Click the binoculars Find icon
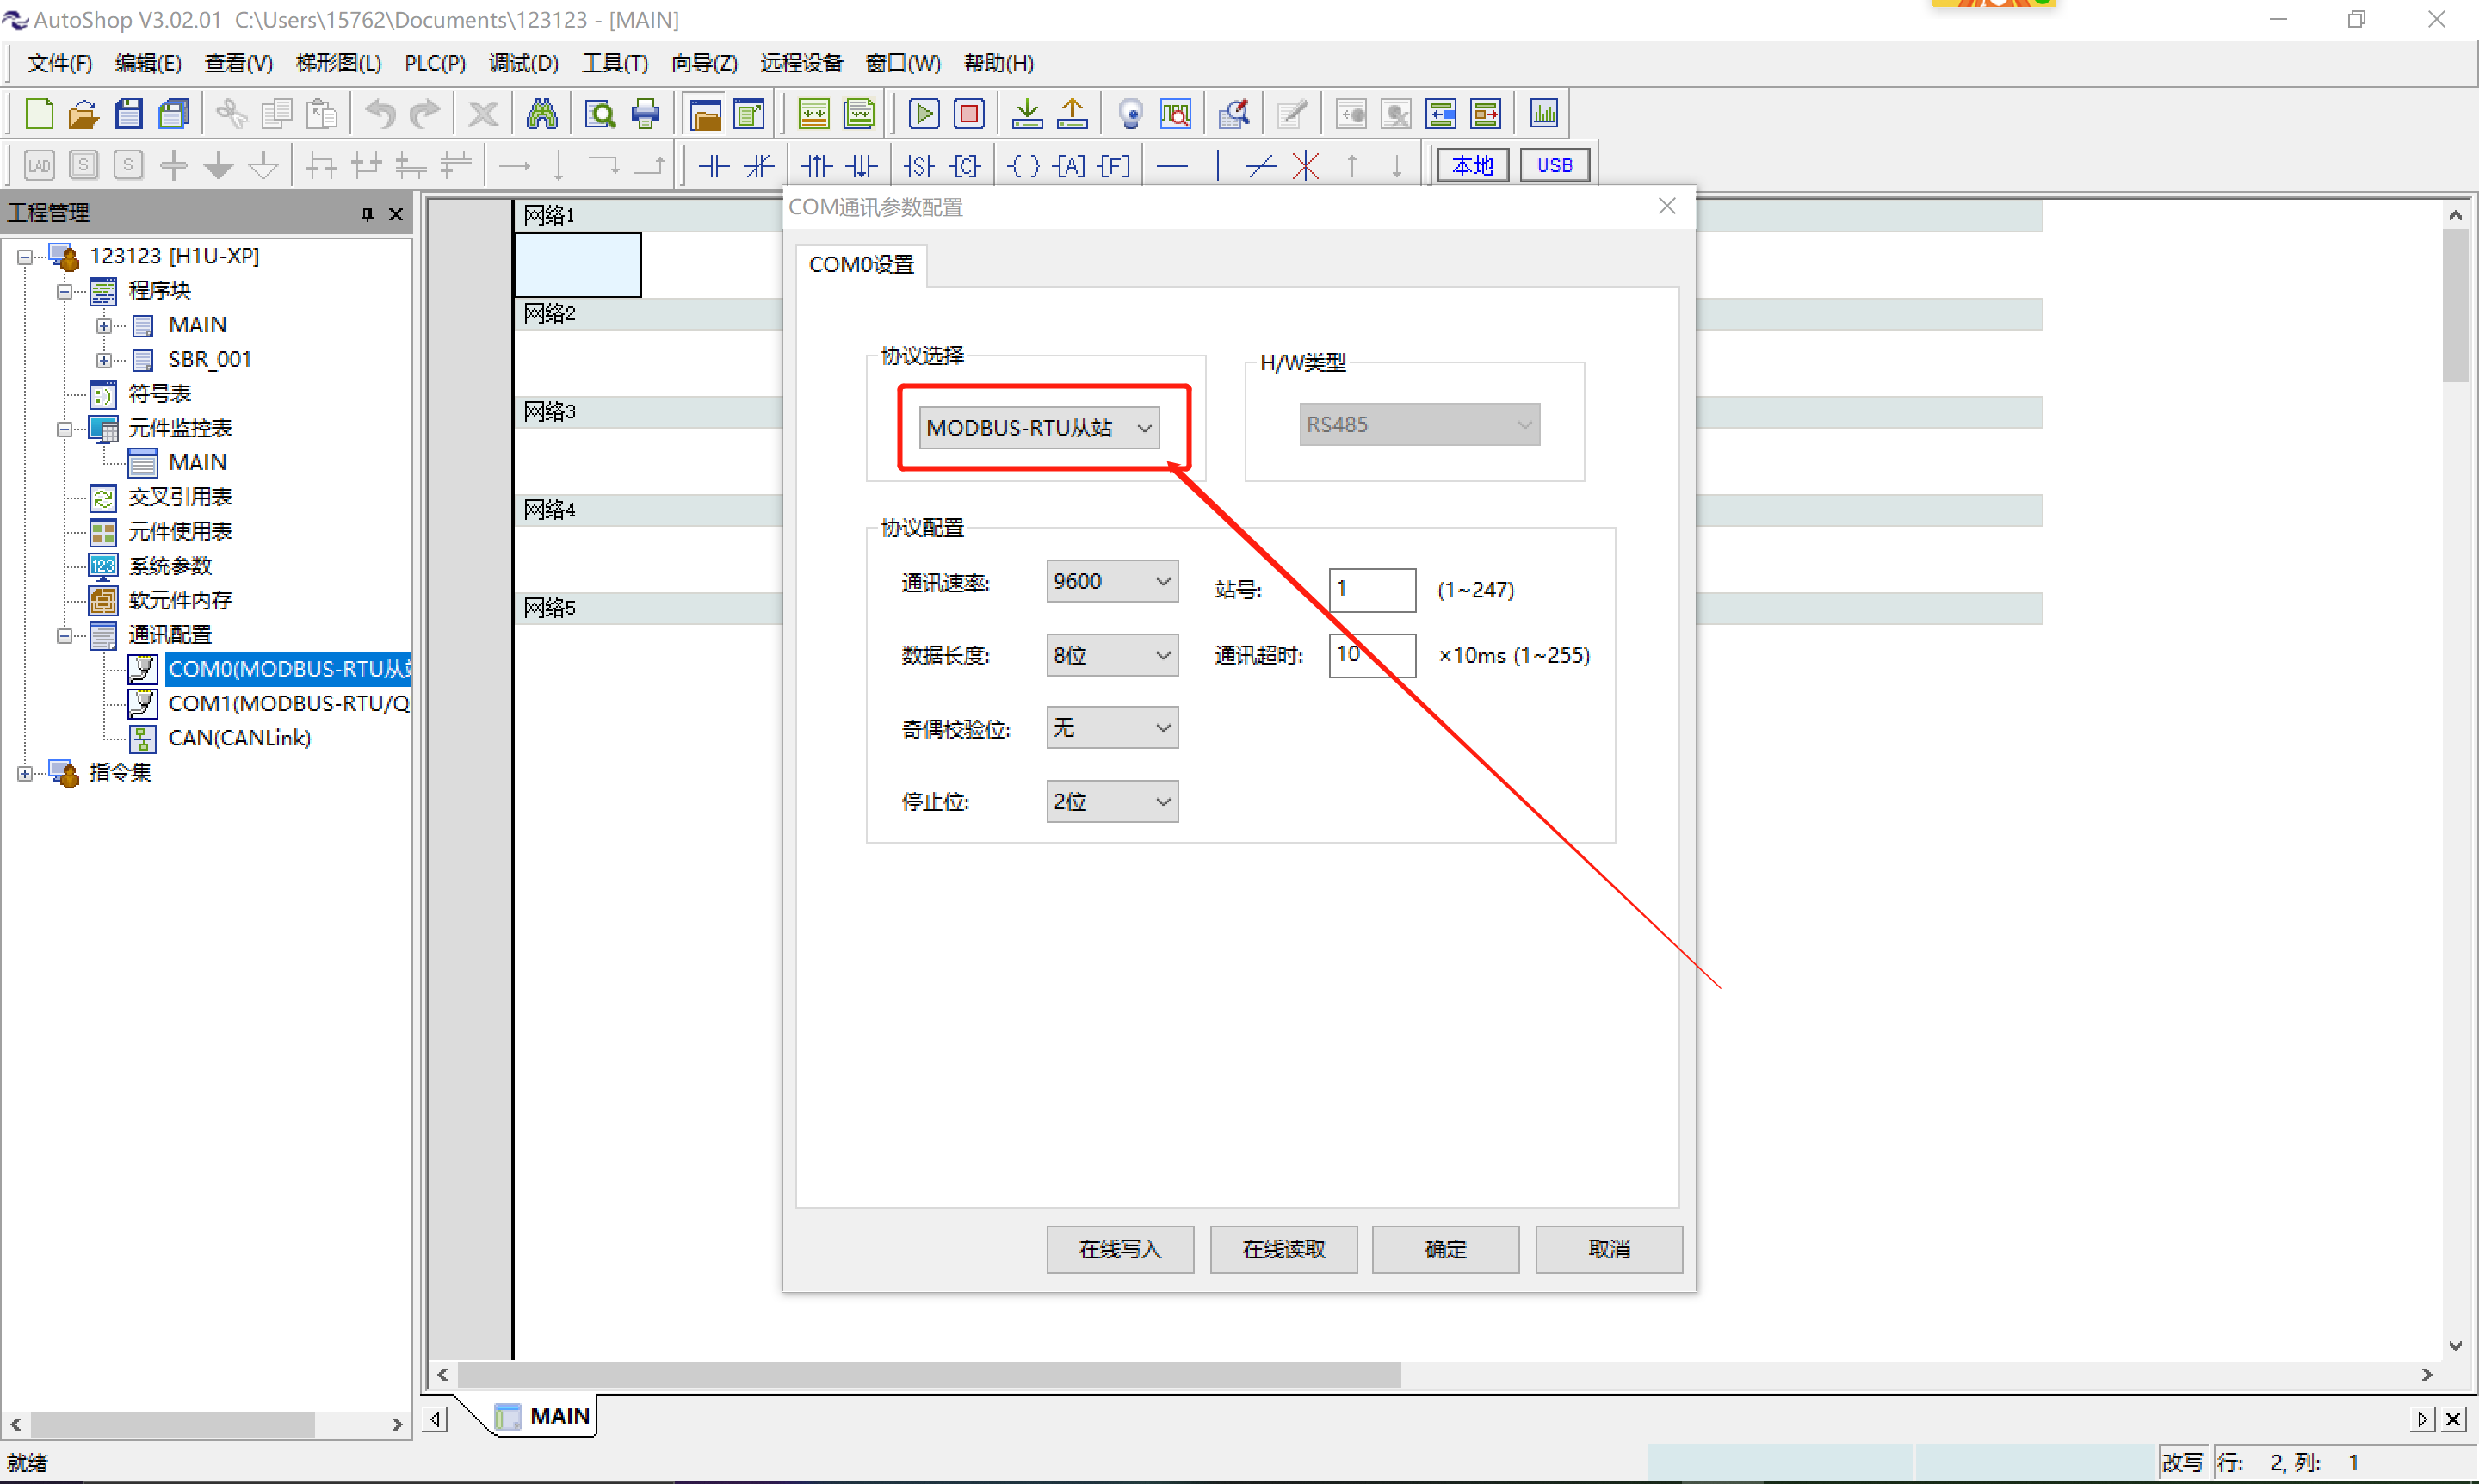Screen dimensions: 2479x1484 click(x=541, y=114)
